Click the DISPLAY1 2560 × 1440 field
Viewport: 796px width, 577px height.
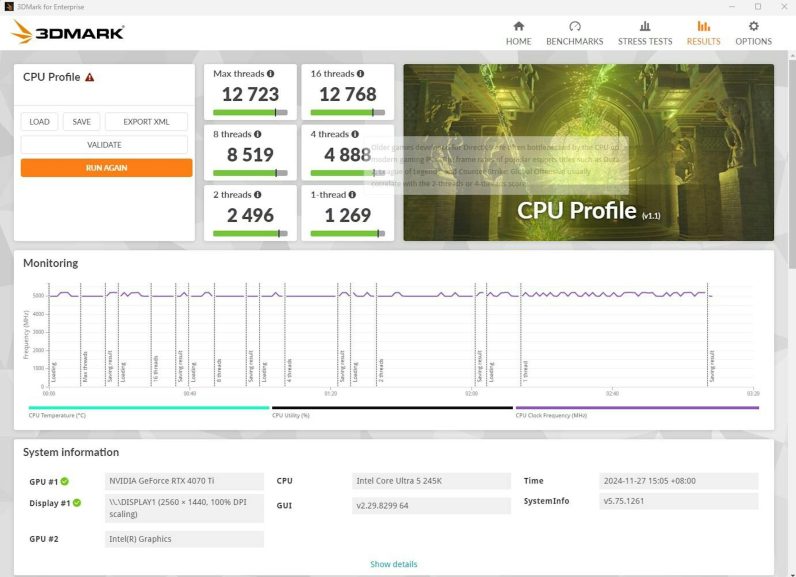coord(184,508)
